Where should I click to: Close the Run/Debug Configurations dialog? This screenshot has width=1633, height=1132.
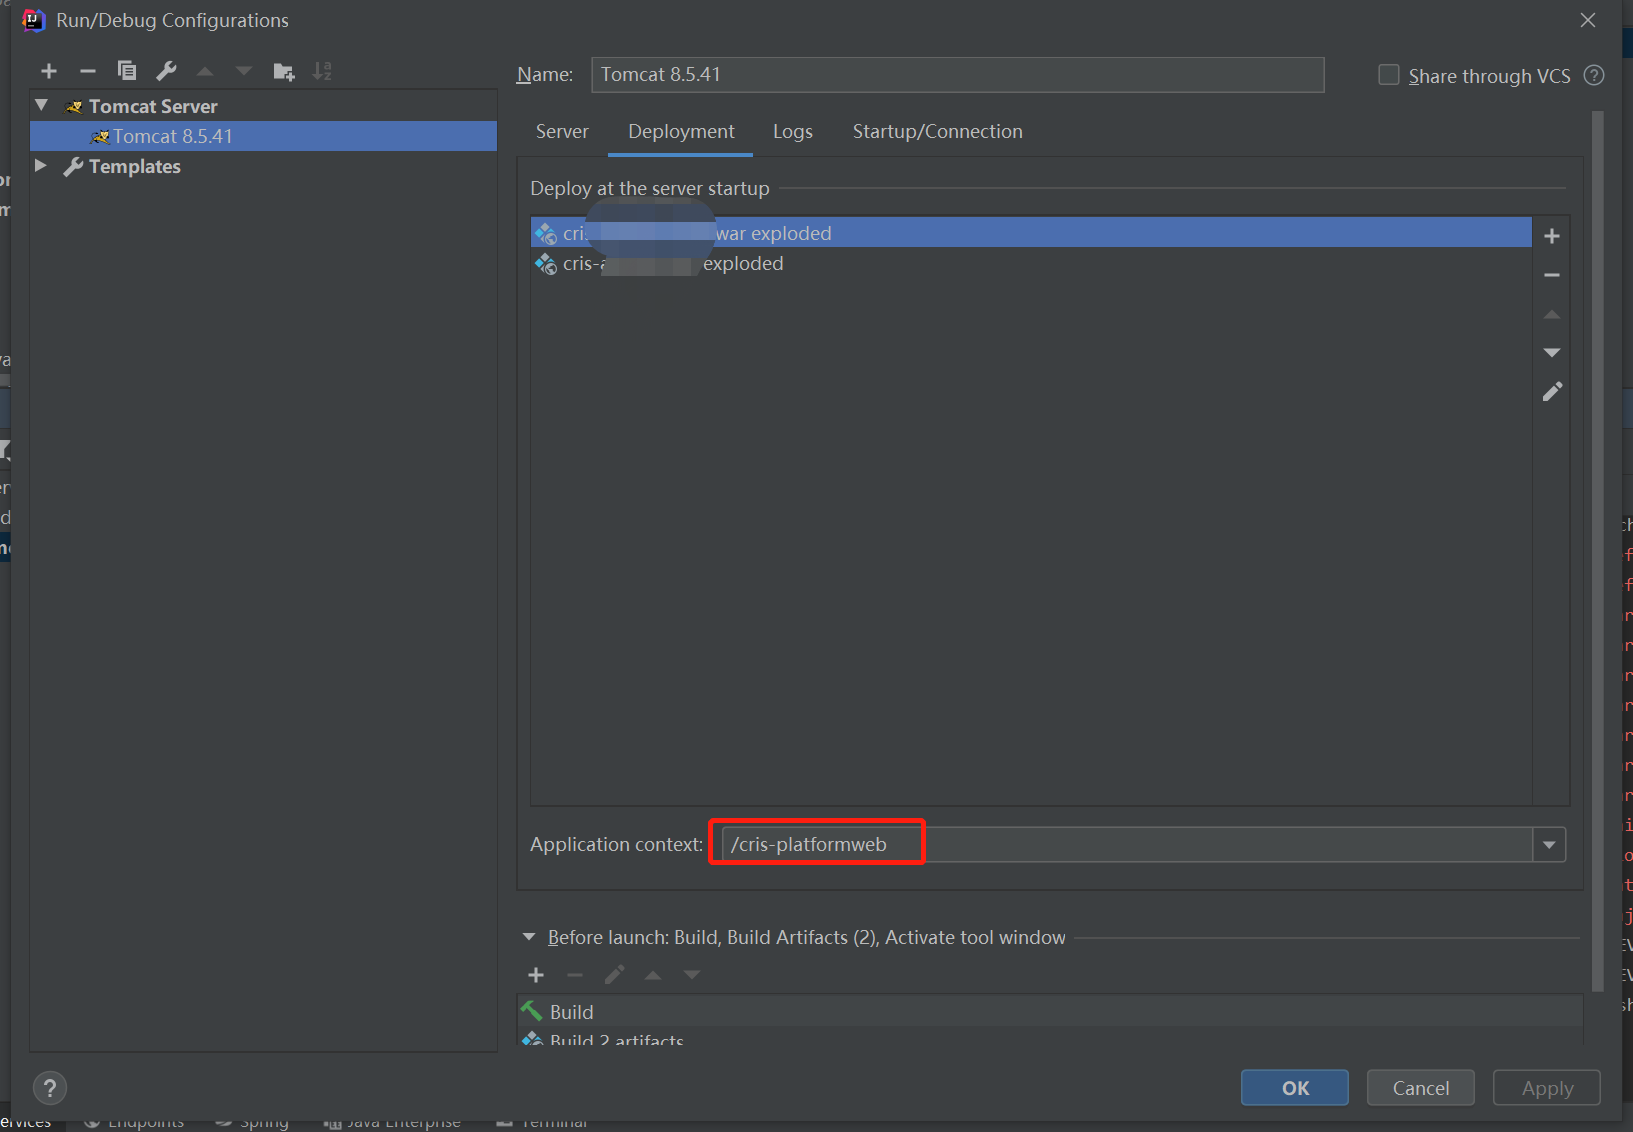click(x=1588, y=20)
